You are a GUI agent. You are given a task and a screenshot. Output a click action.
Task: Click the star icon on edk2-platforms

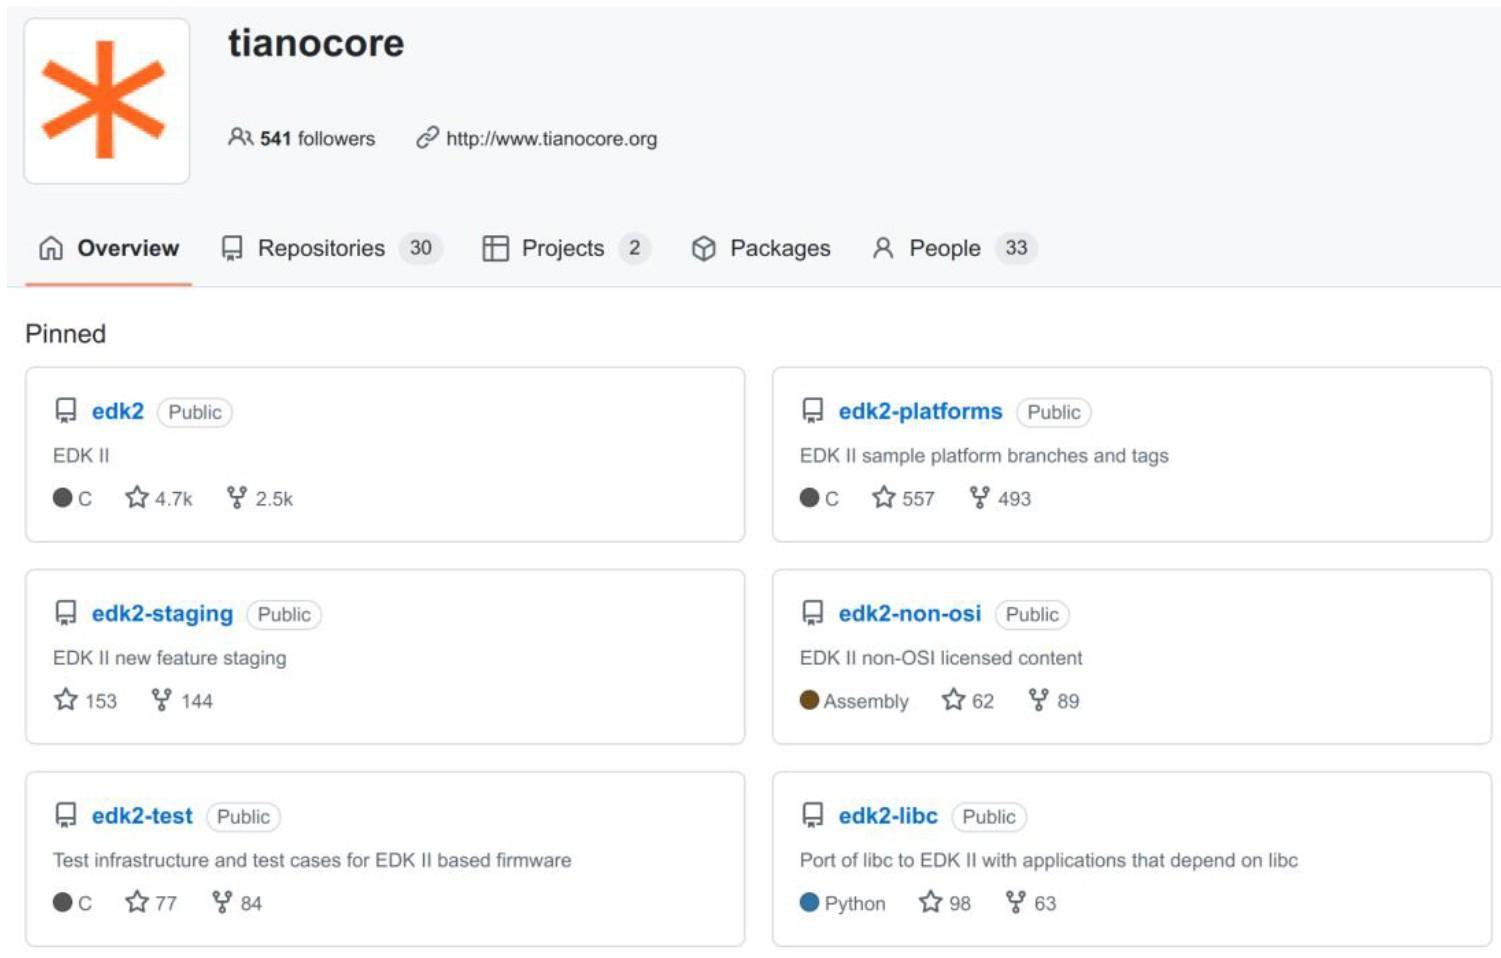[x=884, y=497]
